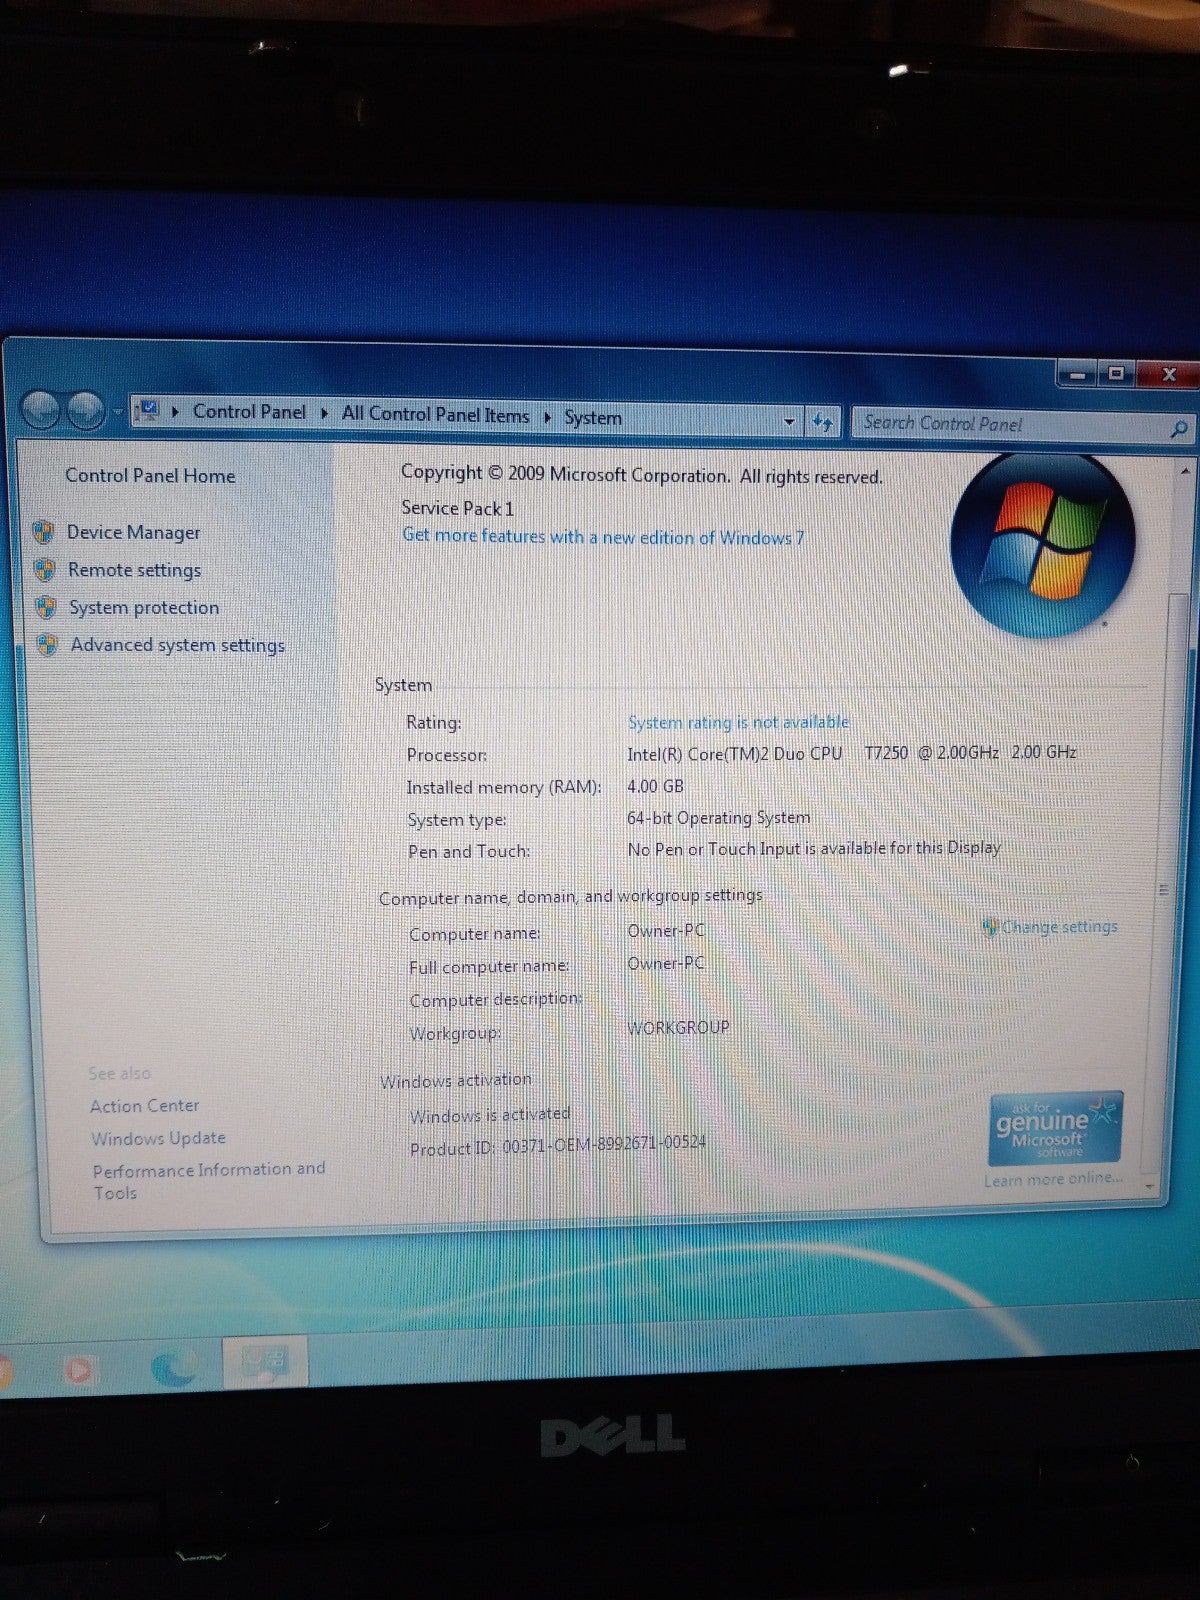Click Change settings link
Screen dimensions: 1200x1600
click(1059, 927)
